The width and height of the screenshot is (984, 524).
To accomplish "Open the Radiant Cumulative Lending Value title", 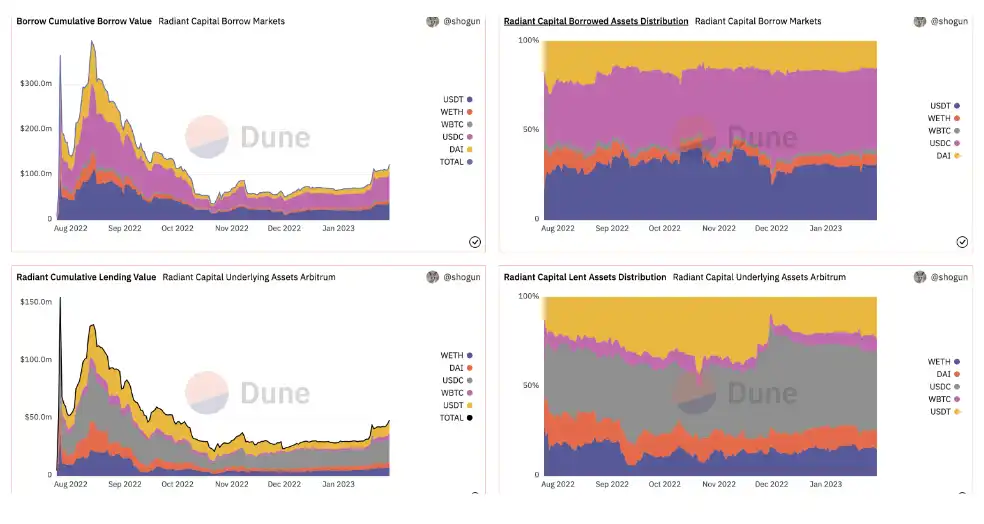I will (x=86, y=277).
